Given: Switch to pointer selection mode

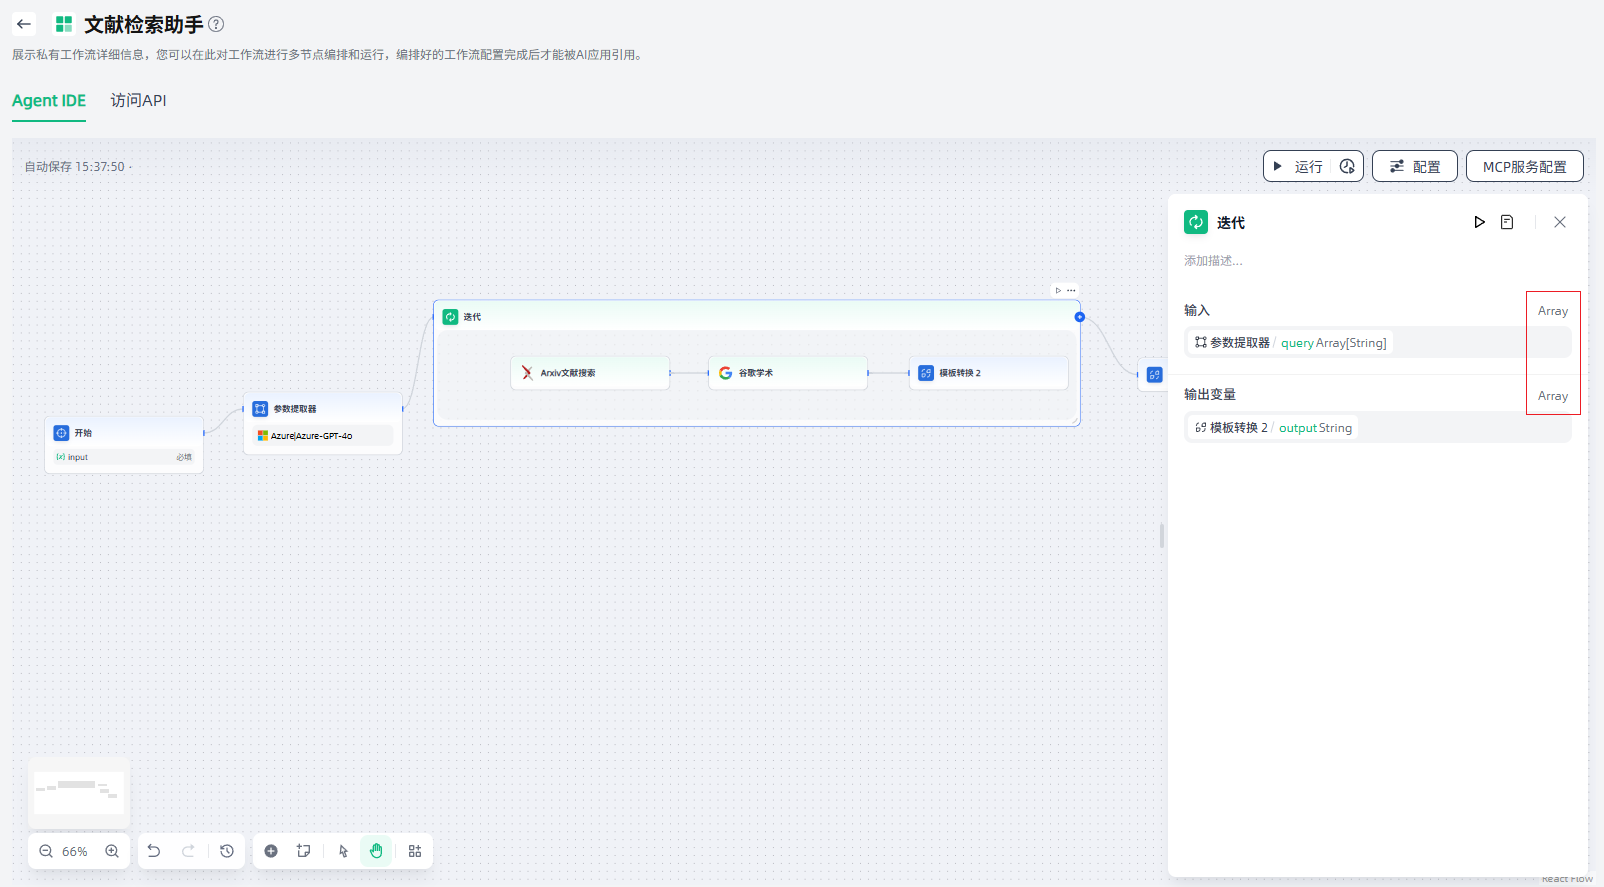Looking at the screenshot, I should tap(343, 851).
